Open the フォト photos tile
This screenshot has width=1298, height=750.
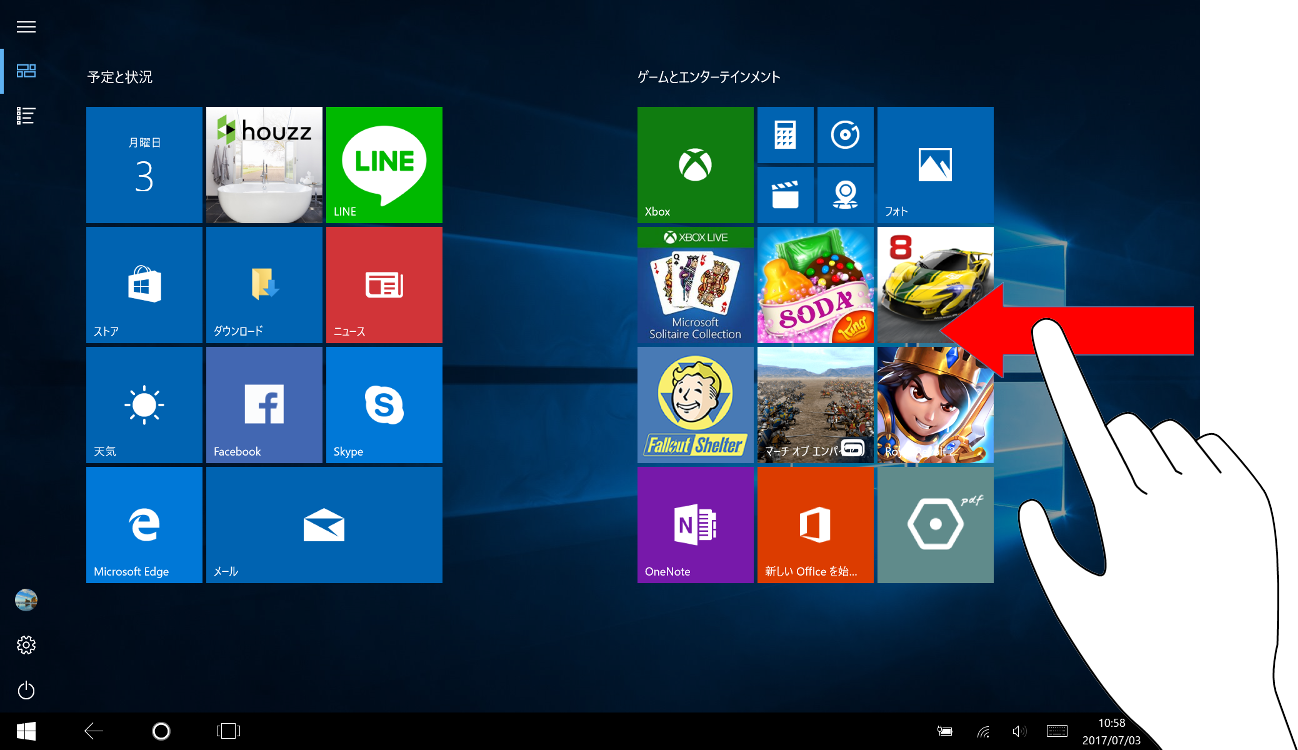pyautogui.click(x=935, y=165)
